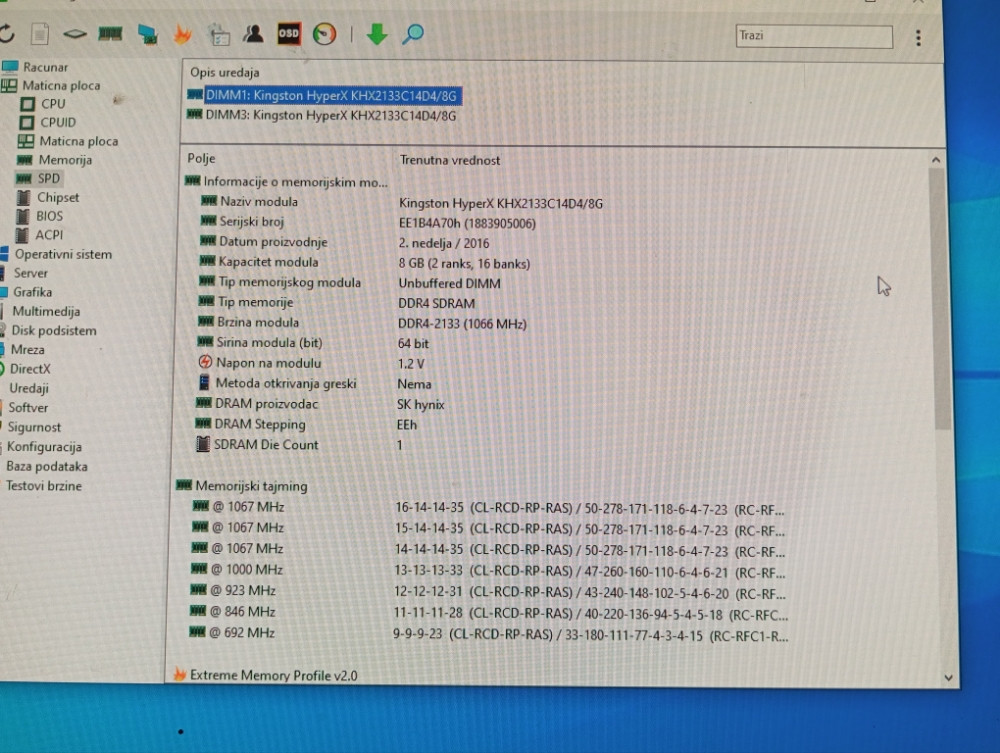1000x753 pixels.
Task: Select the @ 846 MHz timing row
Action: pyautogui.click(x=489, y=613)
